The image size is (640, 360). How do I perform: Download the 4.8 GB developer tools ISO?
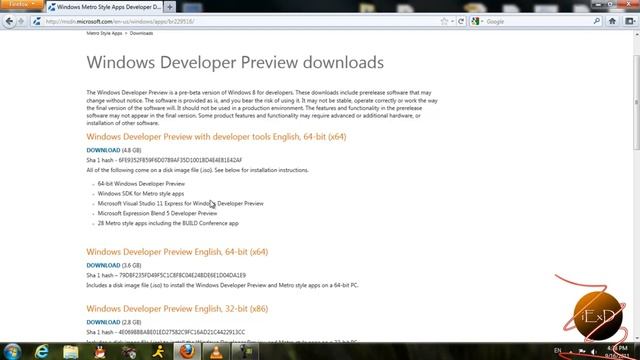tap(103, 150)
